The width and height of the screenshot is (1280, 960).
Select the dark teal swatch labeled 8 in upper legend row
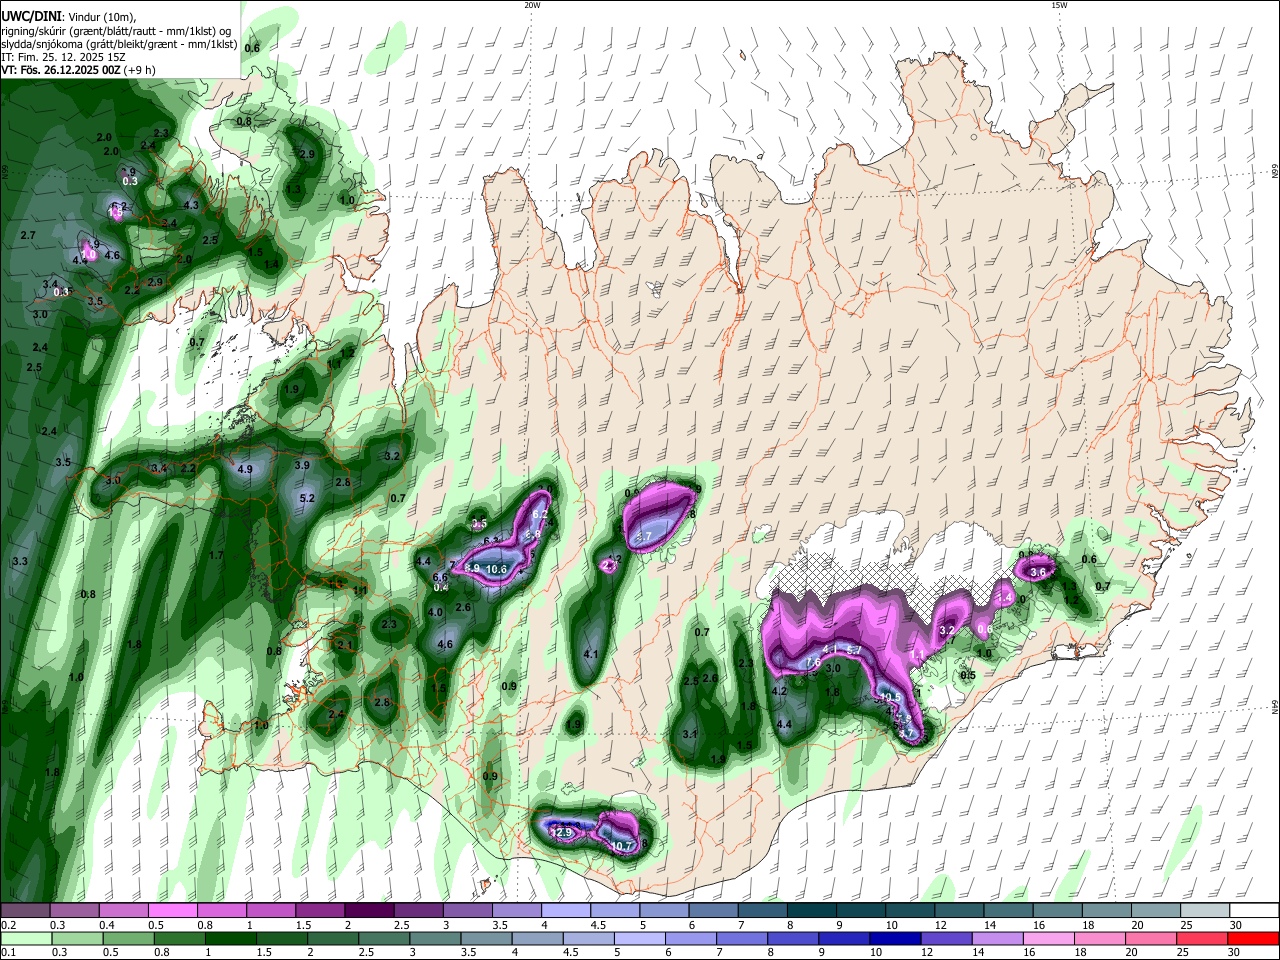click(x=811, y=911)
